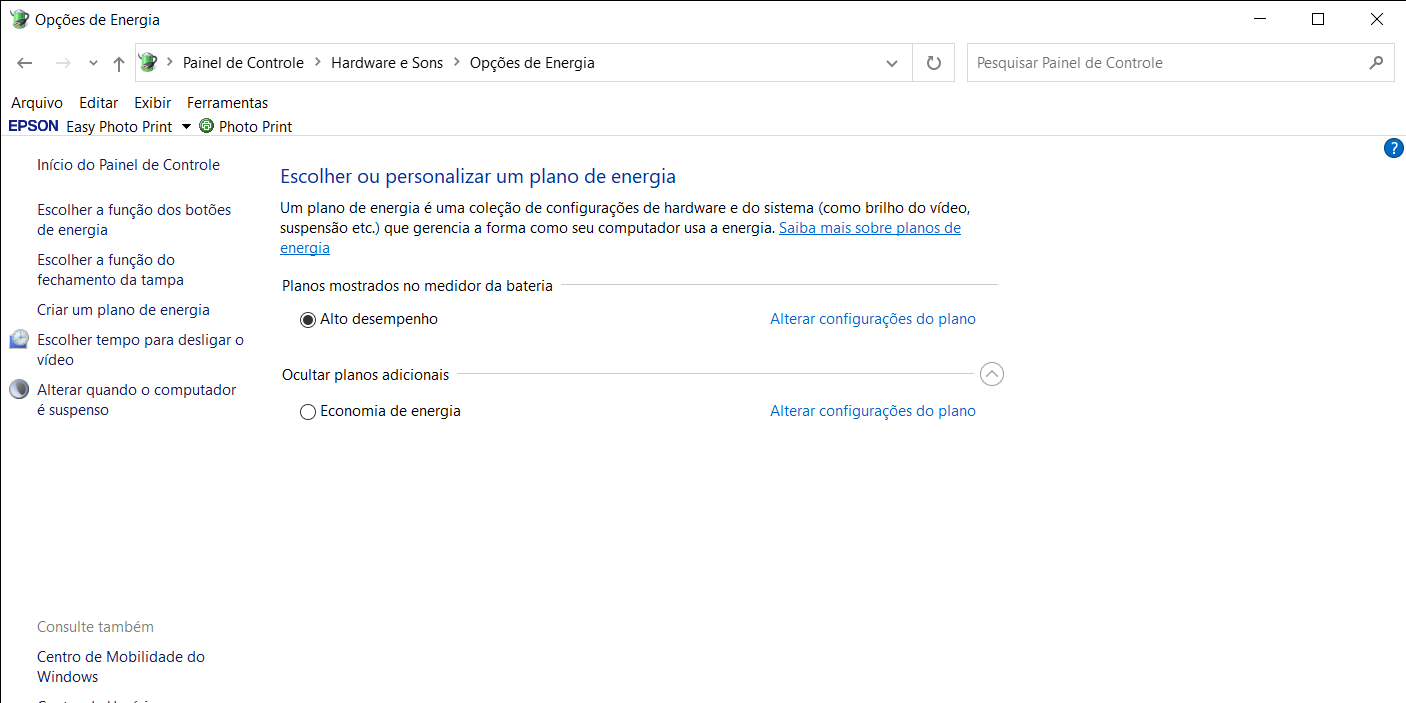
Task: Select the Economia de energia radio button
Action: (x=308, y=412)
